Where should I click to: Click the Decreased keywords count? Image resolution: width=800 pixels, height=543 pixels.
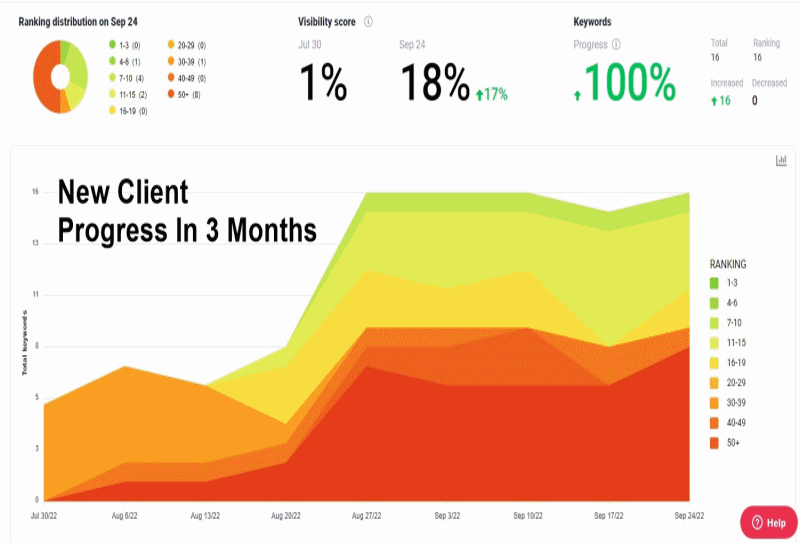(754, 100)
